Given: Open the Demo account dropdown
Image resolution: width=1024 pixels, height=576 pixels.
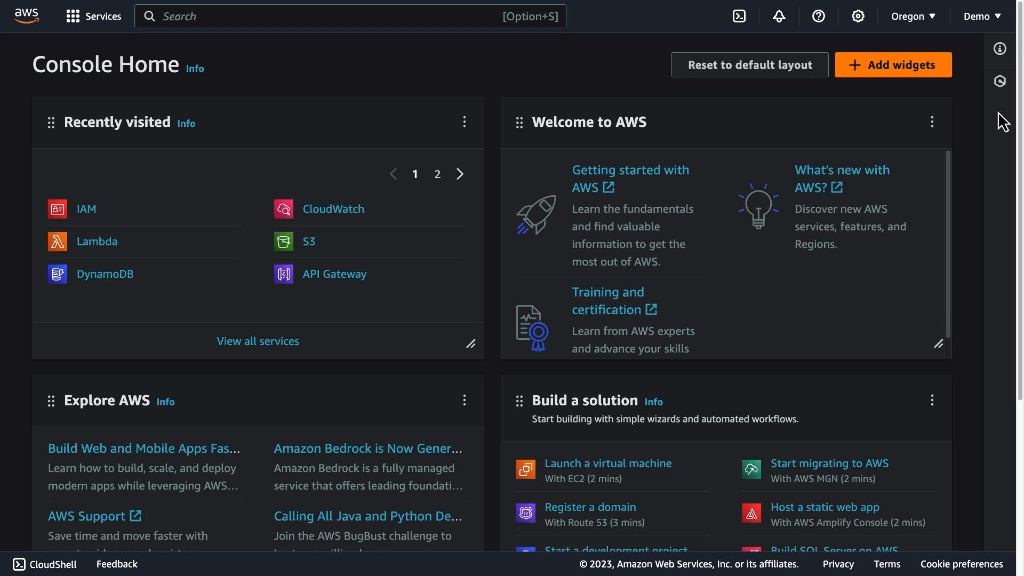Looking at the screenshot, I should click(982, 16).
